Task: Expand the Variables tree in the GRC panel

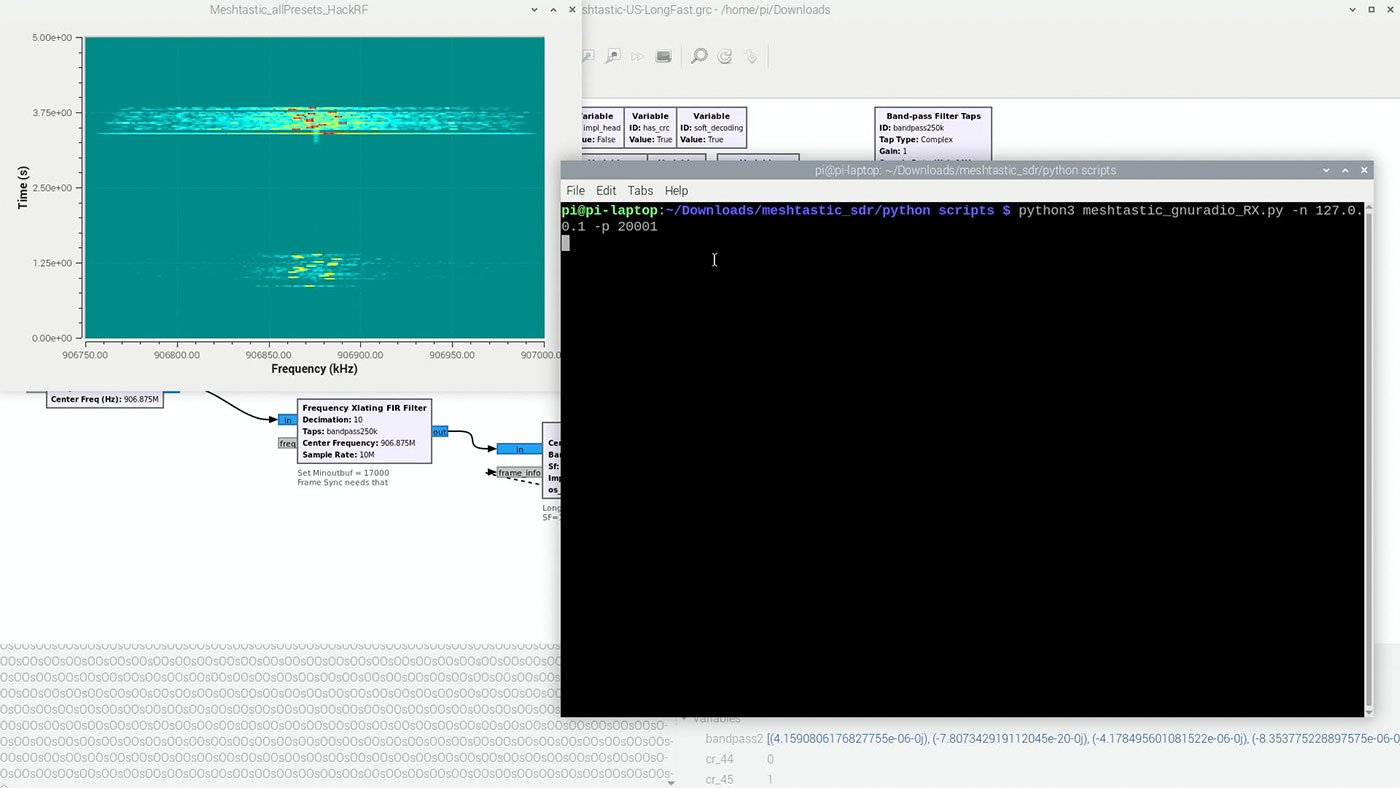Action: (685, 718)
